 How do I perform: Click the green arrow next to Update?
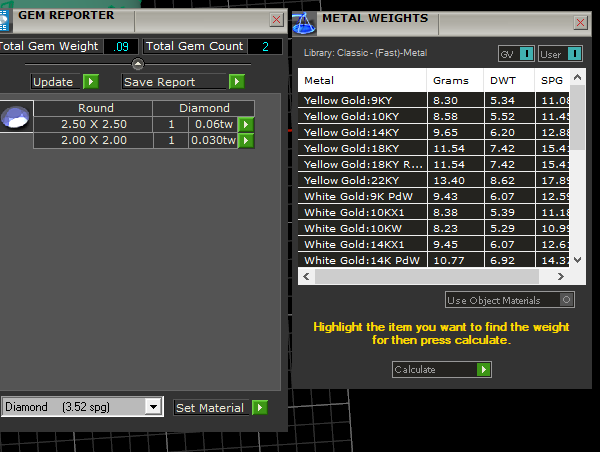pyautogui.click(x=91, y=82)
